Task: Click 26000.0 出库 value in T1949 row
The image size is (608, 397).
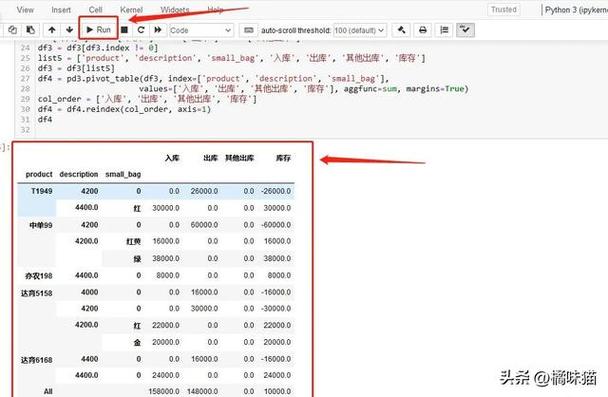Action: [204, 191]
